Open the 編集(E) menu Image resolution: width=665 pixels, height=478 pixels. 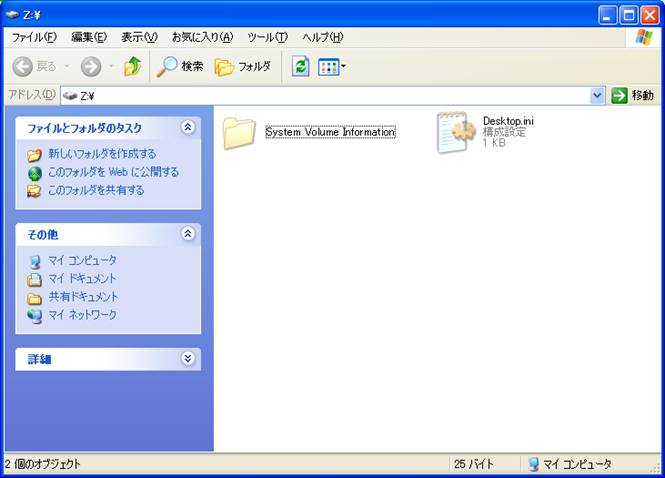coord(89,37)
